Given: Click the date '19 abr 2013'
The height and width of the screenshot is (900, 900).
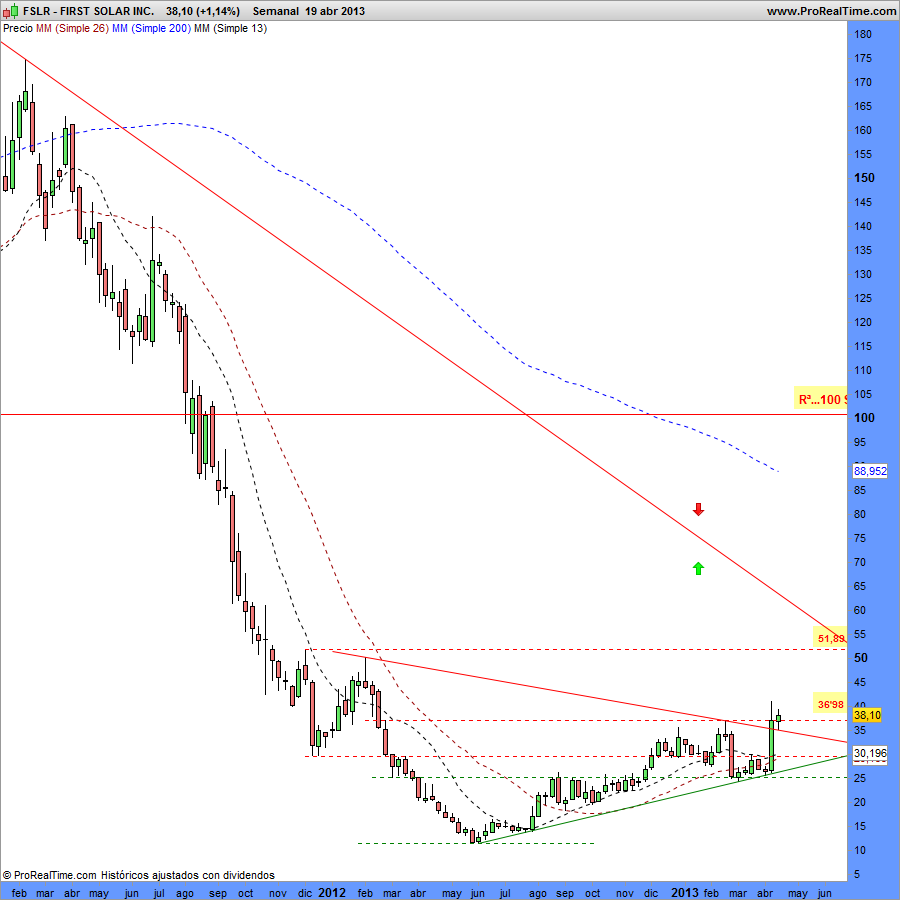Looking at the screenshot, I should tap(335, 11).
